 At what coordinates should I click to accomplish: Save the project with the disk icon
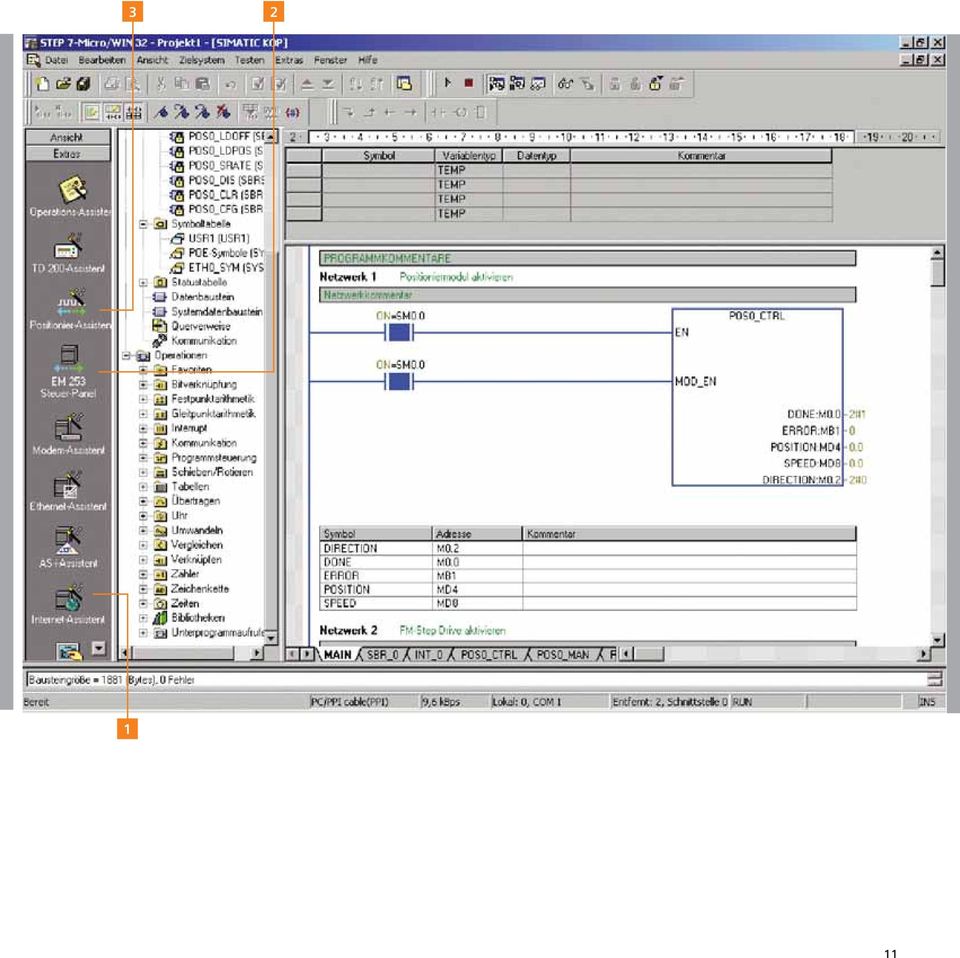pos(83,84)
